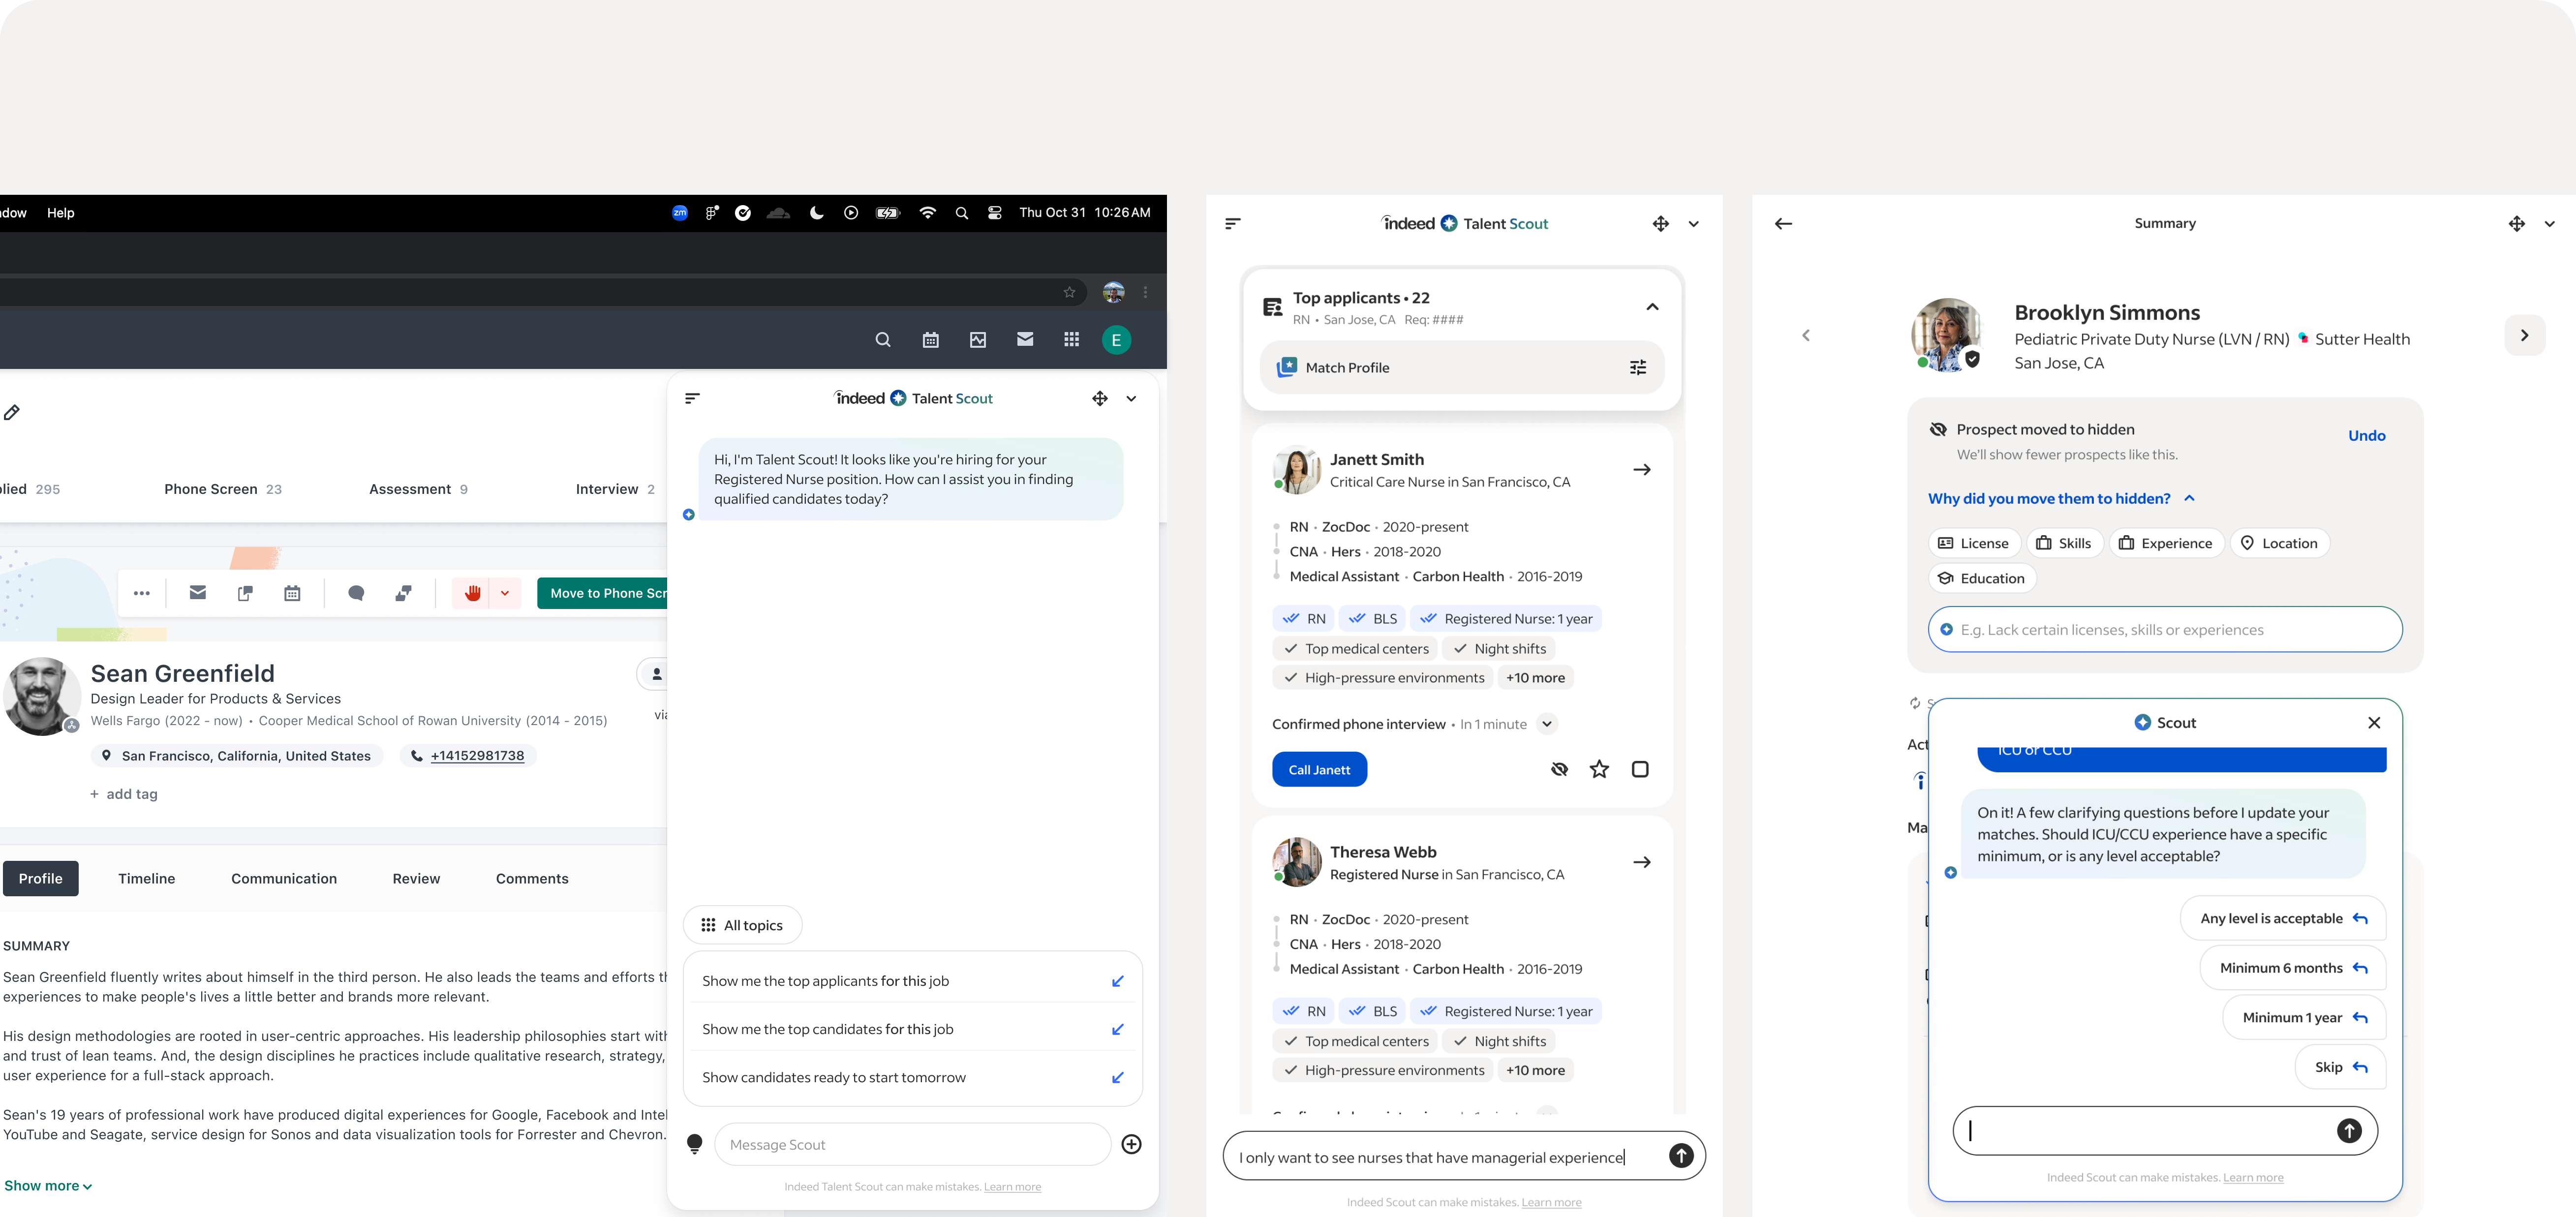Open the apps grid icon in the header
The image size is (2576, 1217).
pyautogui.click(x=1071, y=340)
